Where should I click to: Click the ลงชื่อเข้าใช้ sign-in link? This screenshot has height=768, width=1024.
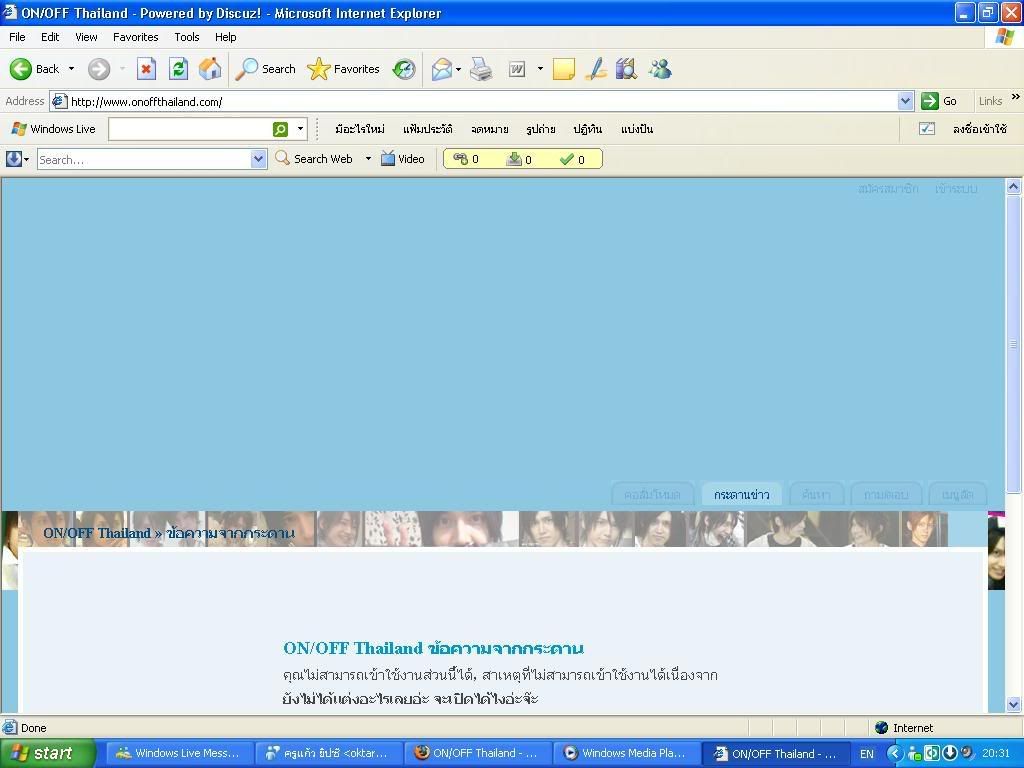click(x=980, y=129)
